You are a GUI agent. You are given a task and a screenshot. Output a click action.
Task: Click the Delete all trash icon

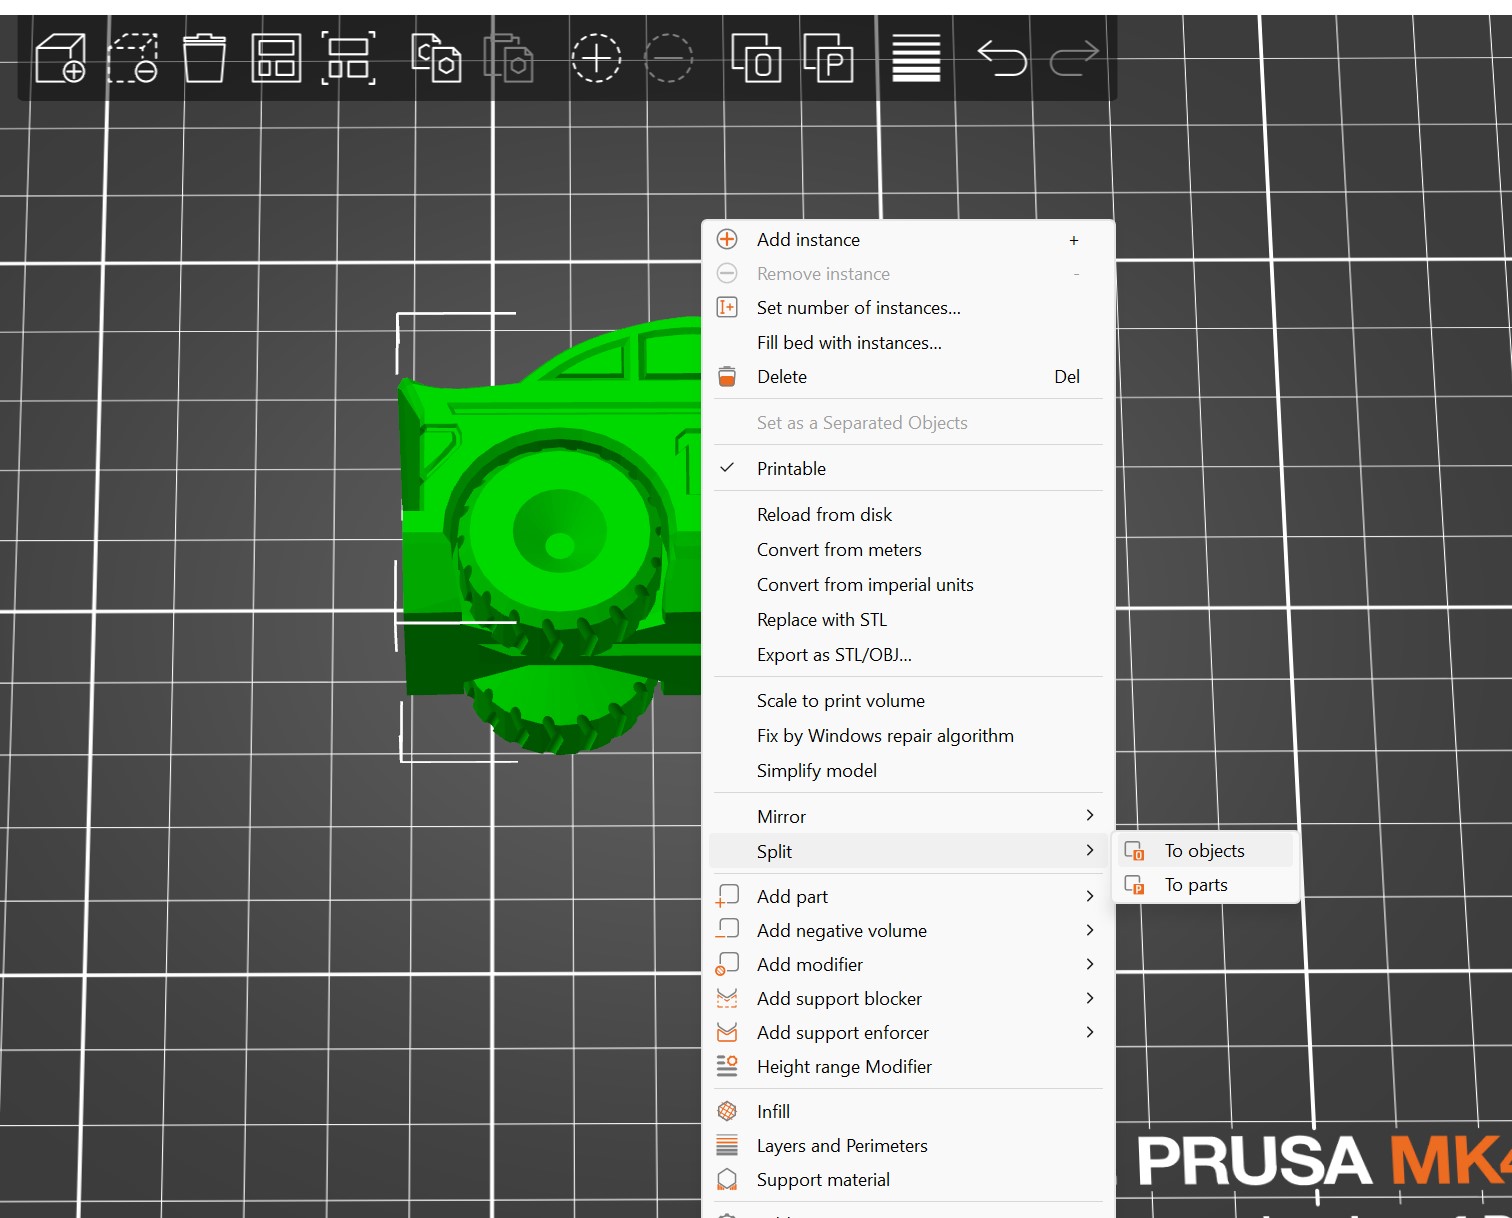204,58
